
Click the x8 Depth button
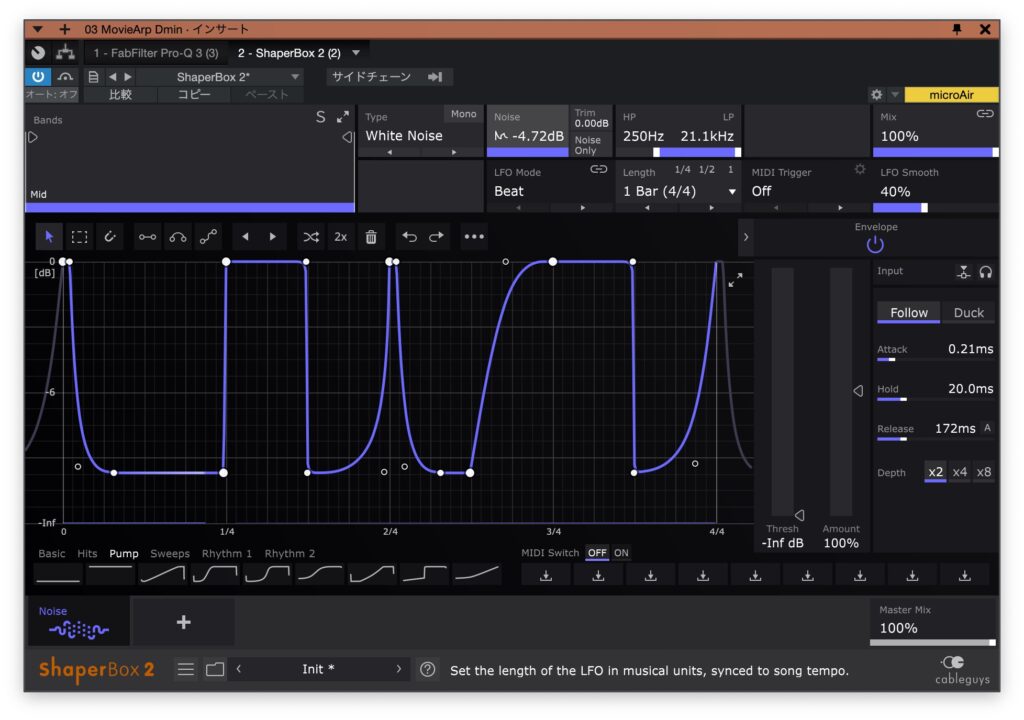[x=983, y=472]
